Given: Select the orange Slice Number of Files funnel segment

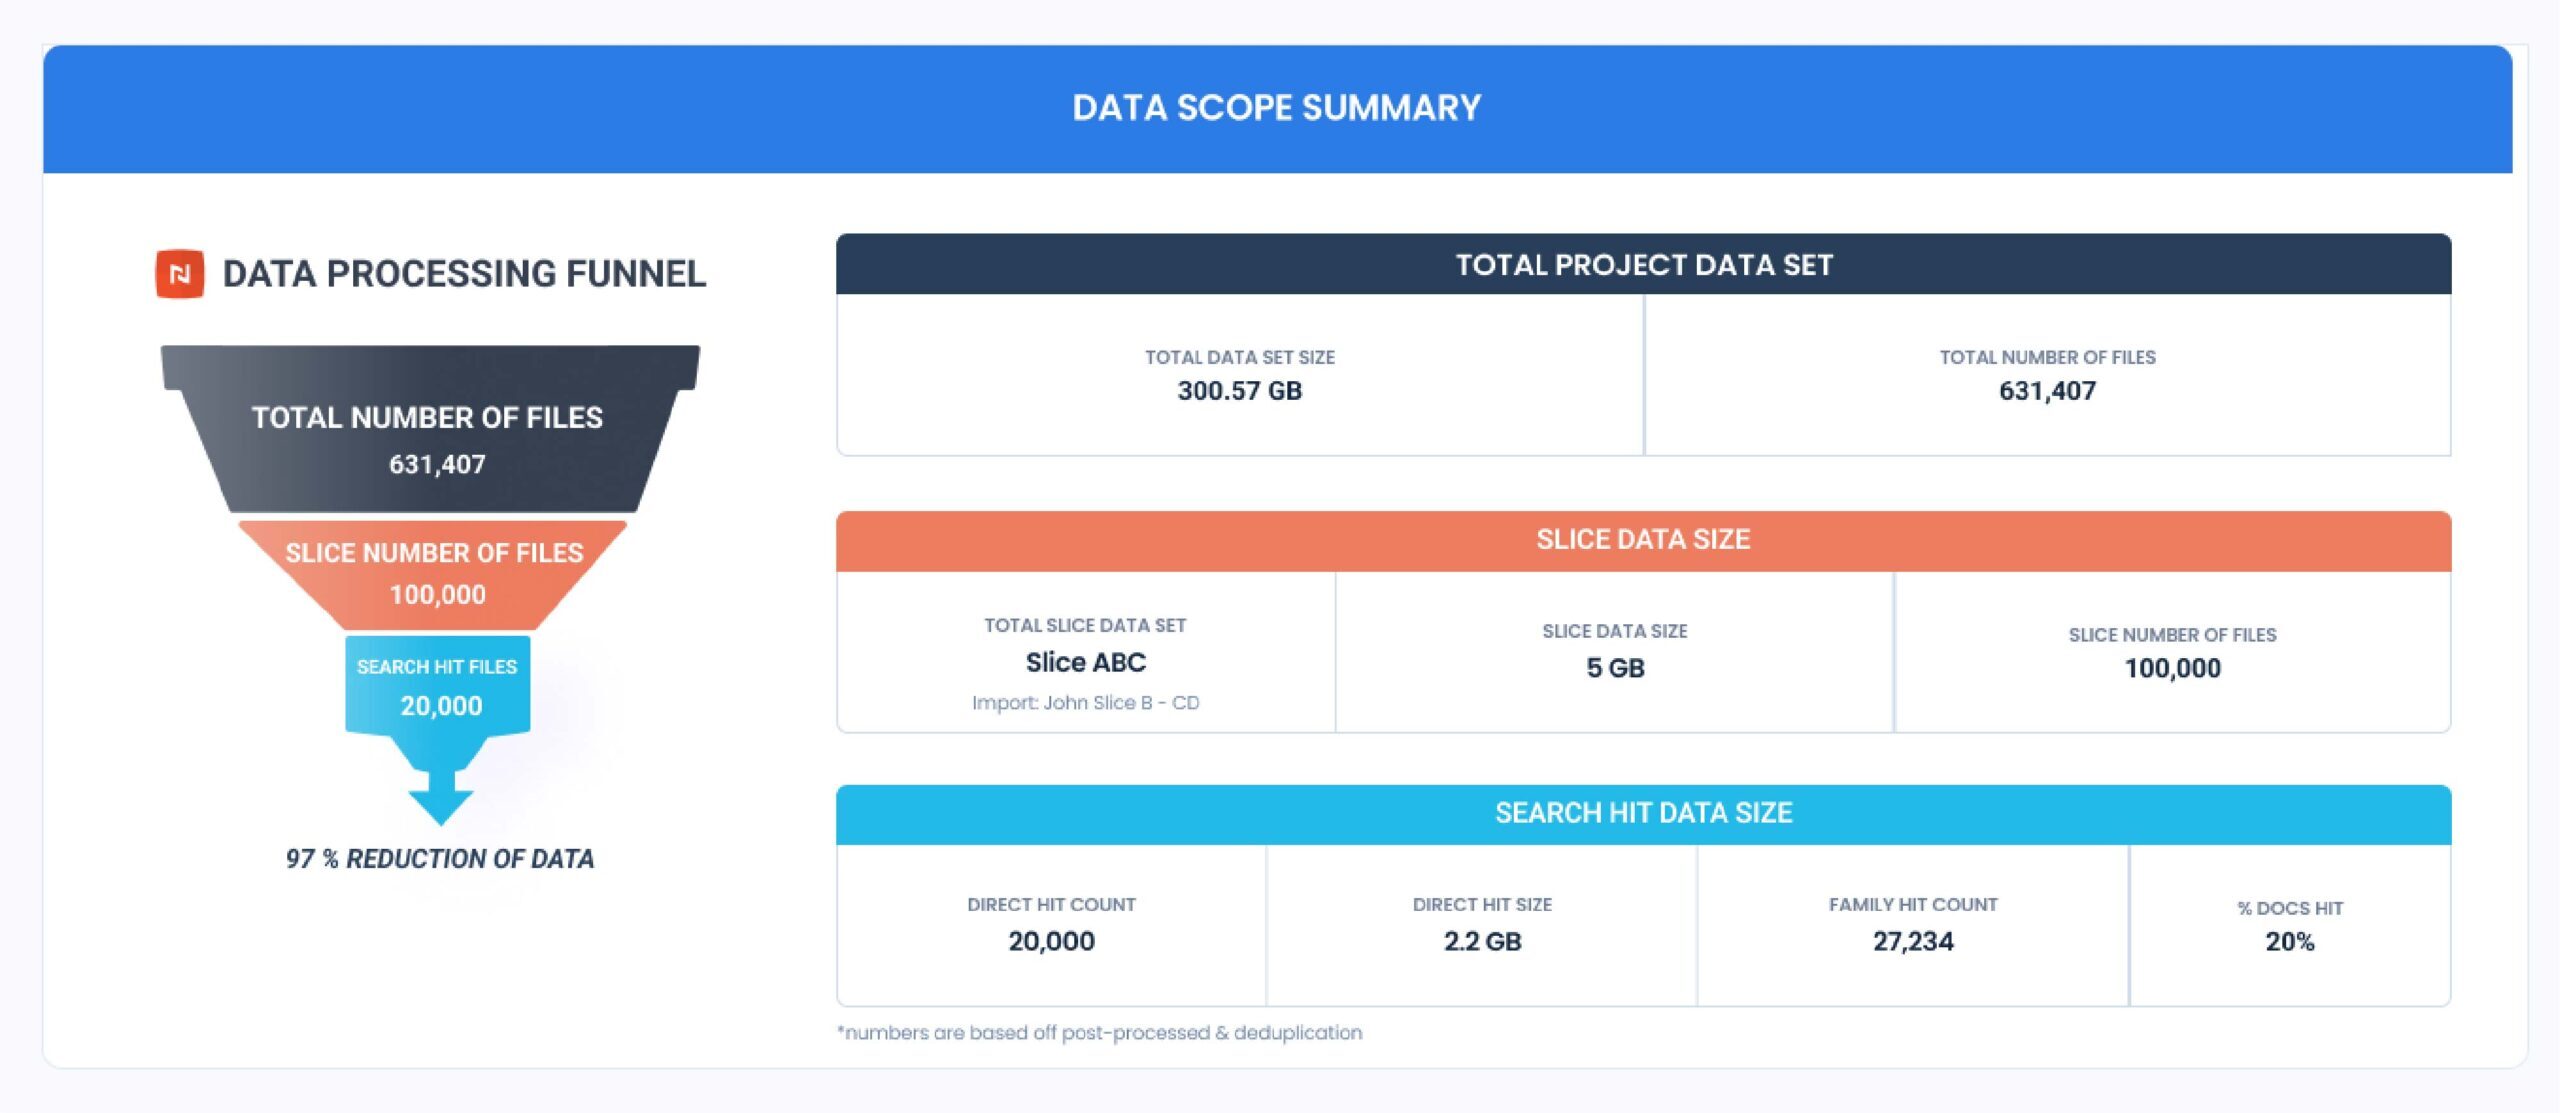Looking at the screenshot, I should 434,574.
